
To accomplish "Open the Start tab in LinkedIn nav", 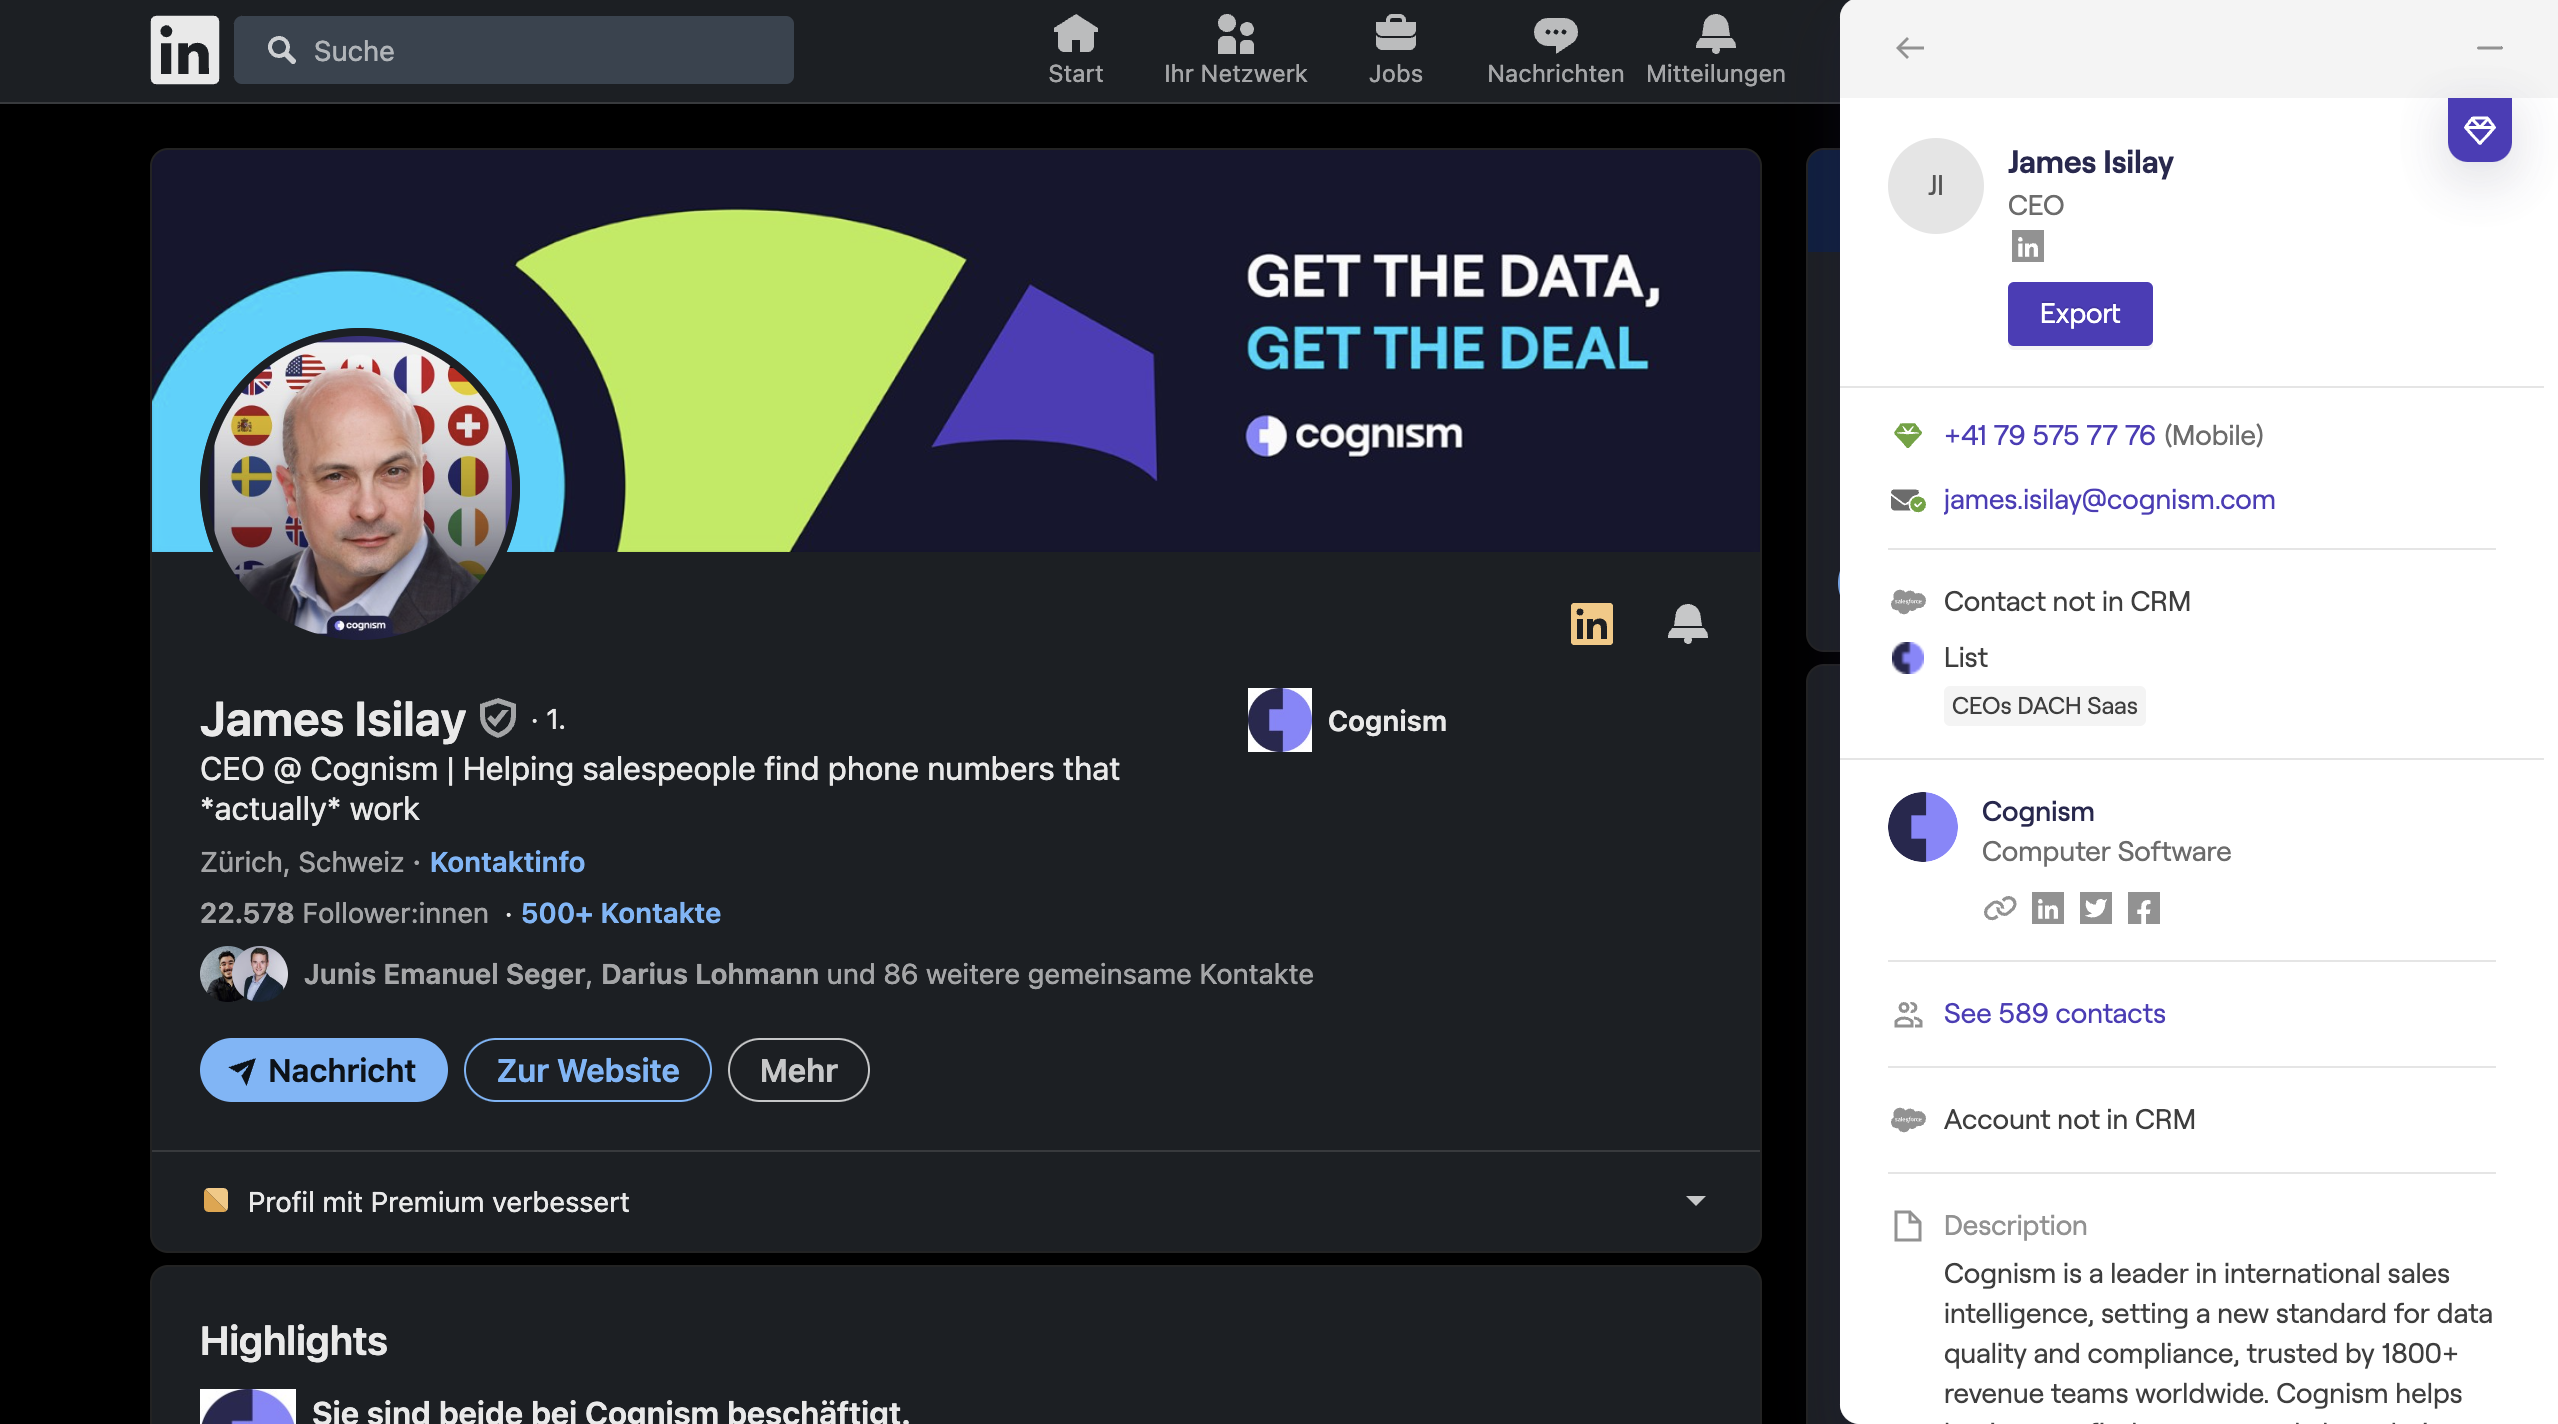I will point(1075,50).
